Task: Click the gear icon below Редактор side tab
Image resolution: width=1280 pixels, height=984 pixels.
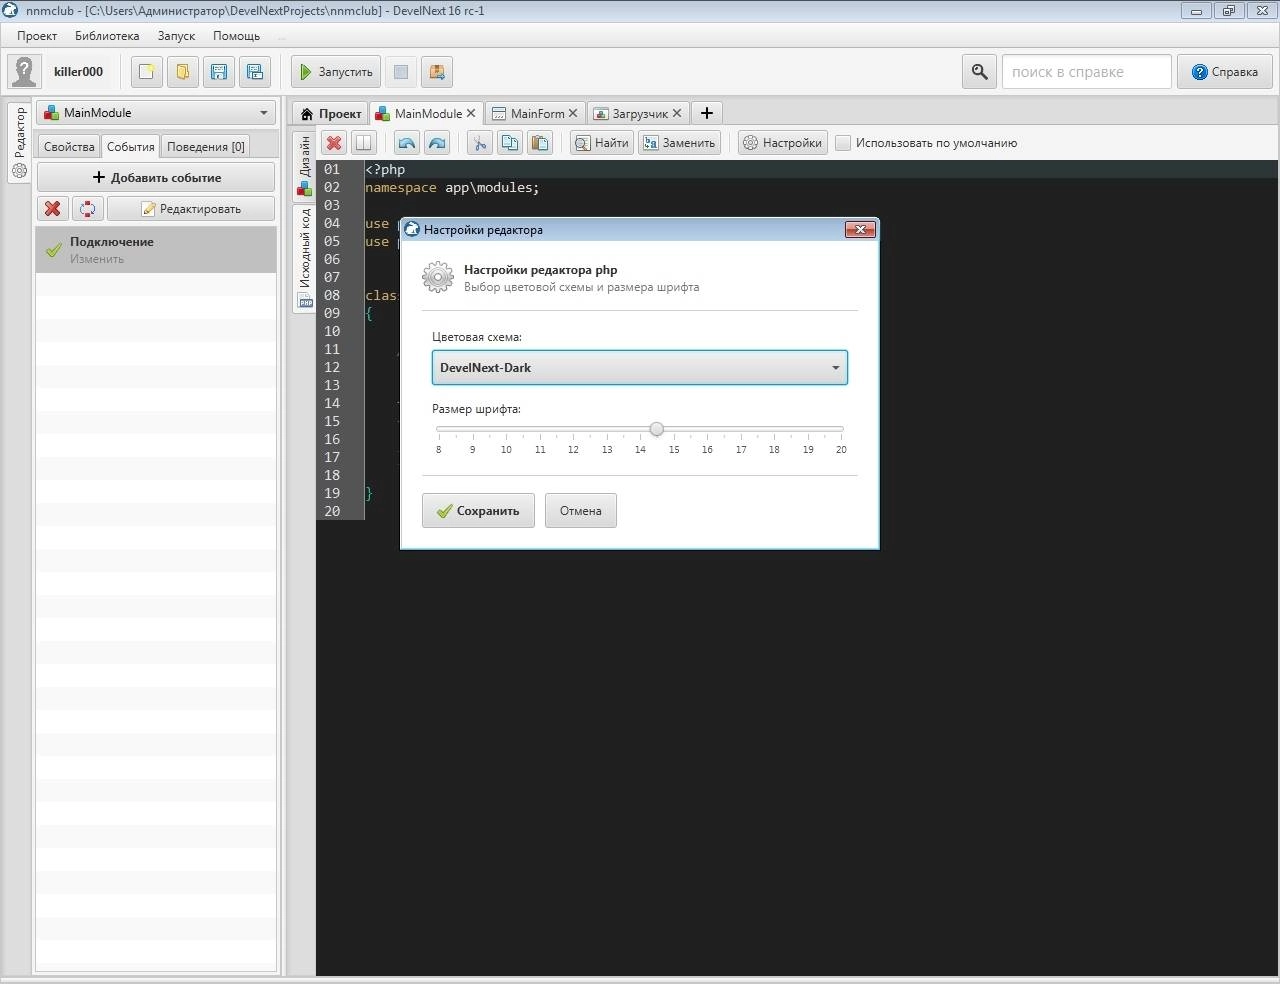Action: pyautogui.click(x=19, y=171)
